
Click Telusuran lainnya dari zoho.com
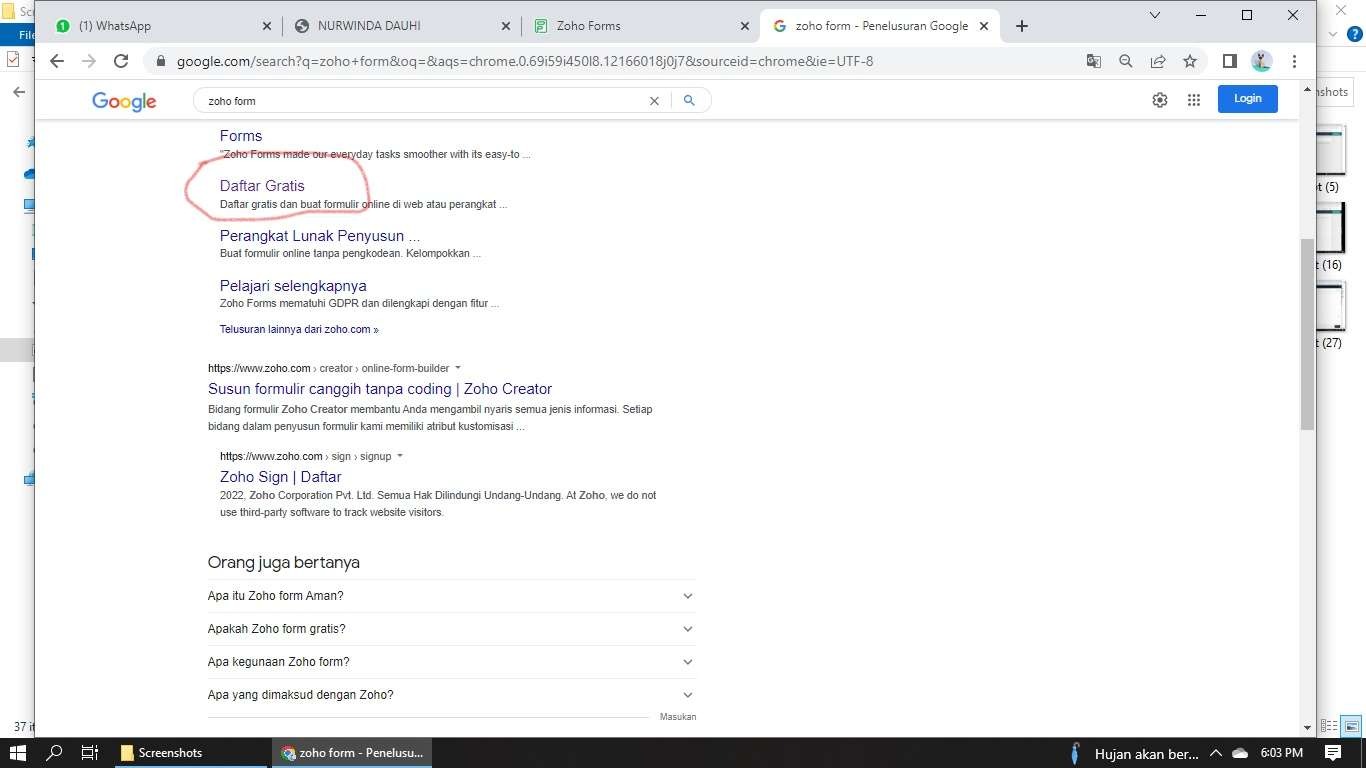tap(299, 329)
